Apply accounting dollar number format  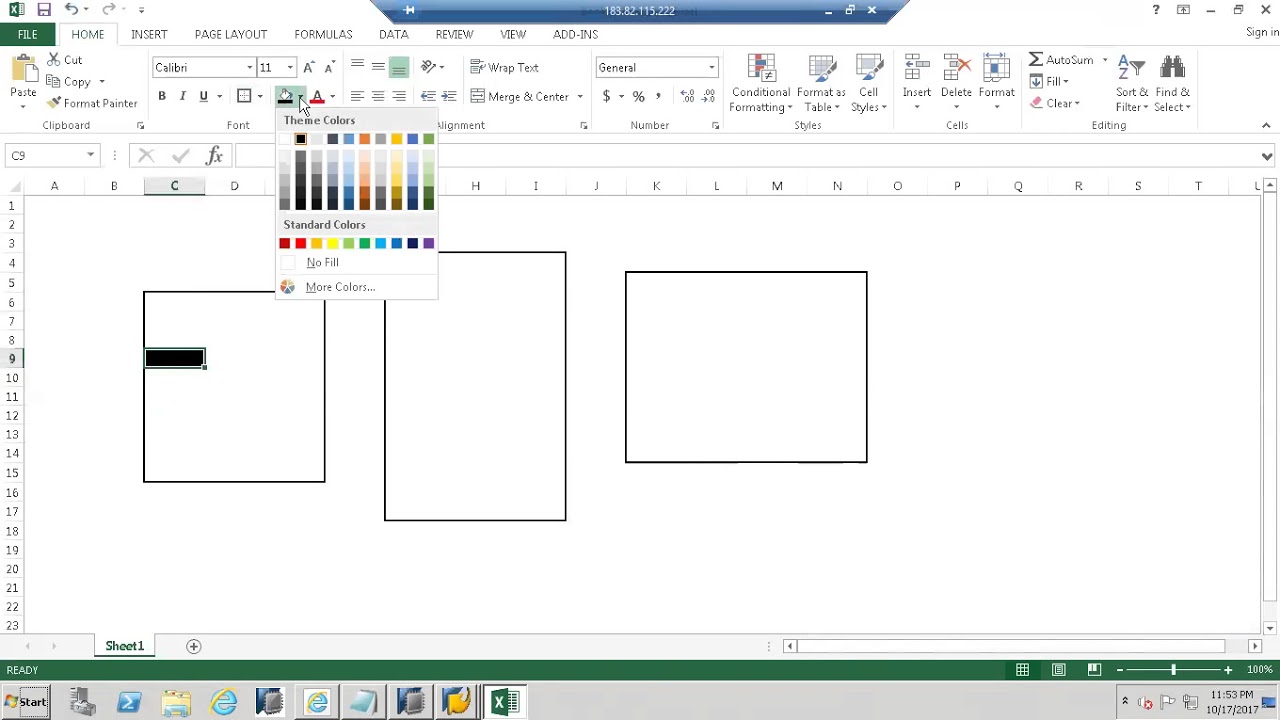tap(606, 97)
